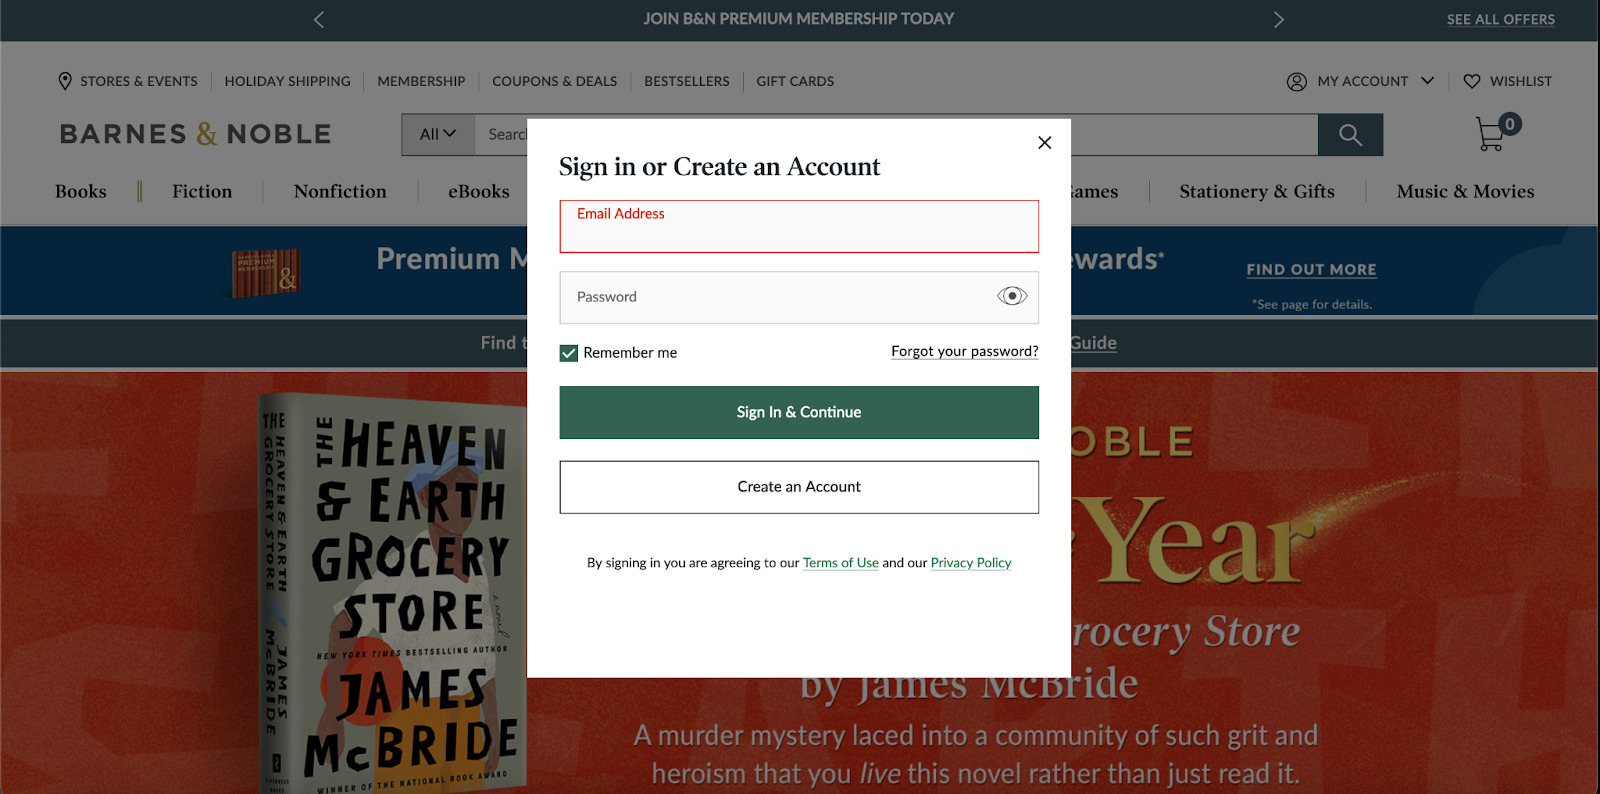Open the Forgot your password link
Viewport: 1600px width, 794px height.
[x=965, y=351]
